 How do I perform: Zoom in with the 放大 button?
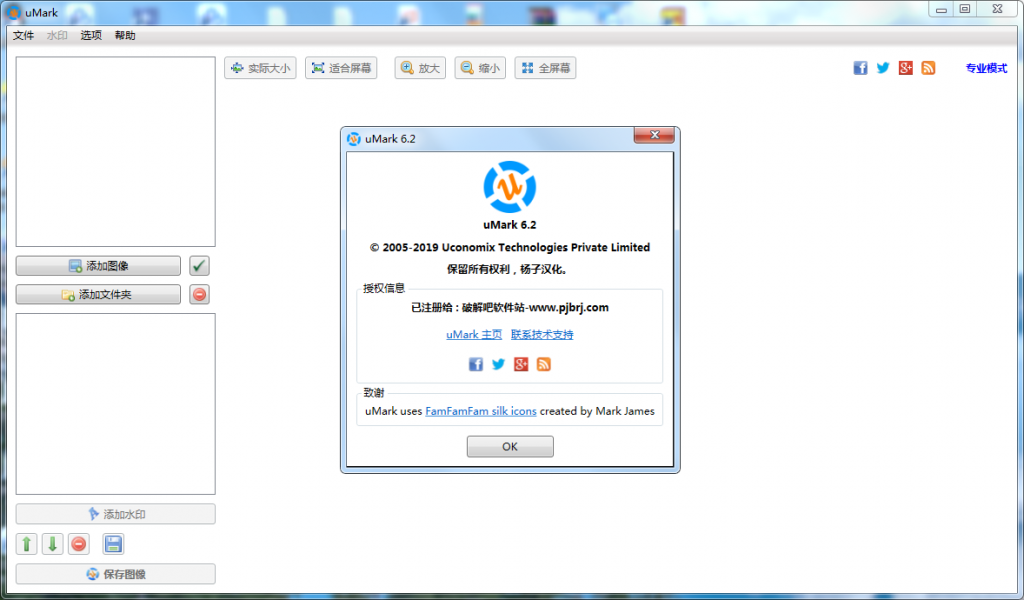420,68
